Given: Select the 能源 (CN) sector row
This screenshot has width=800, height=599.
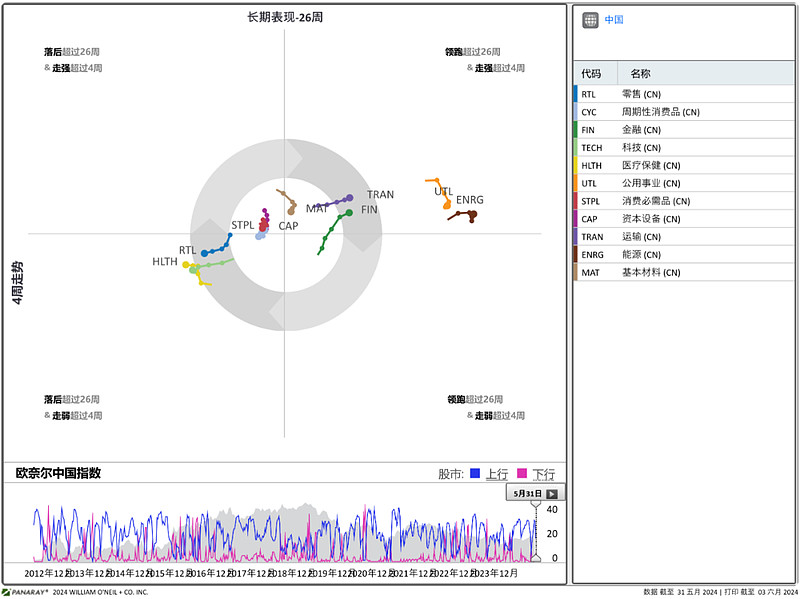Looking at the screenshot, I should click(x=641, y=255).
